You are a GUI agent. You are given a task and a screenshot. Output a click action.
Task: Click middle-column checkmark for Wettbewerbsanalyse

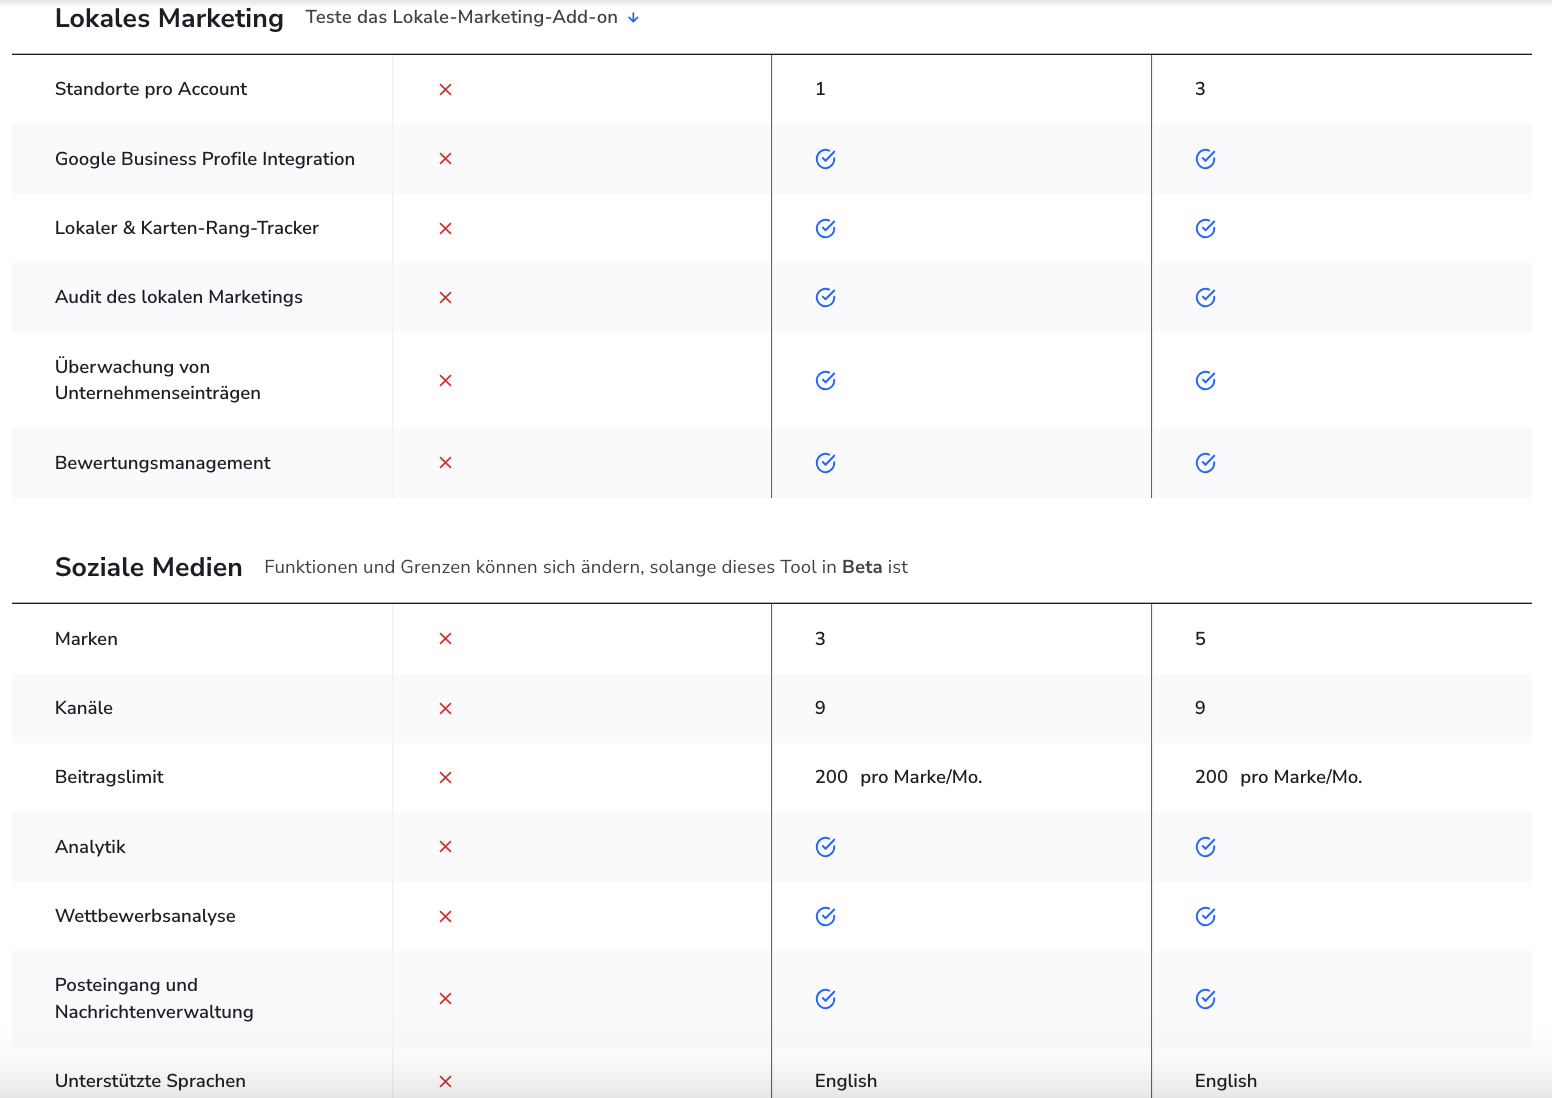[x=826, y=917]
